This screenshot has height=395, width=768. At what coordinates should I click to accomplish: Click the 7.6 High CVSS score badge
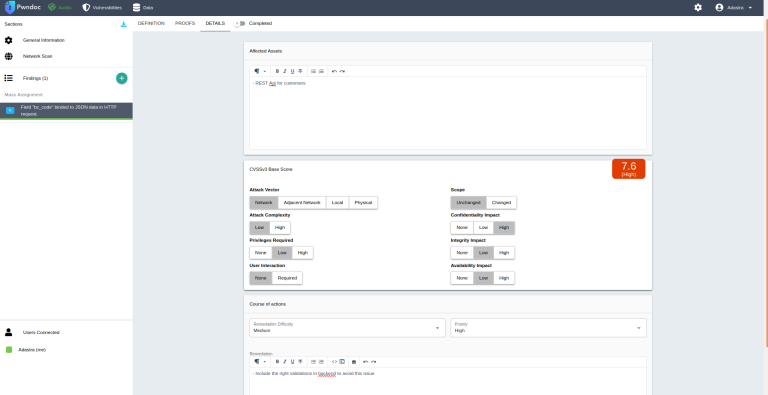click(628, 169)
